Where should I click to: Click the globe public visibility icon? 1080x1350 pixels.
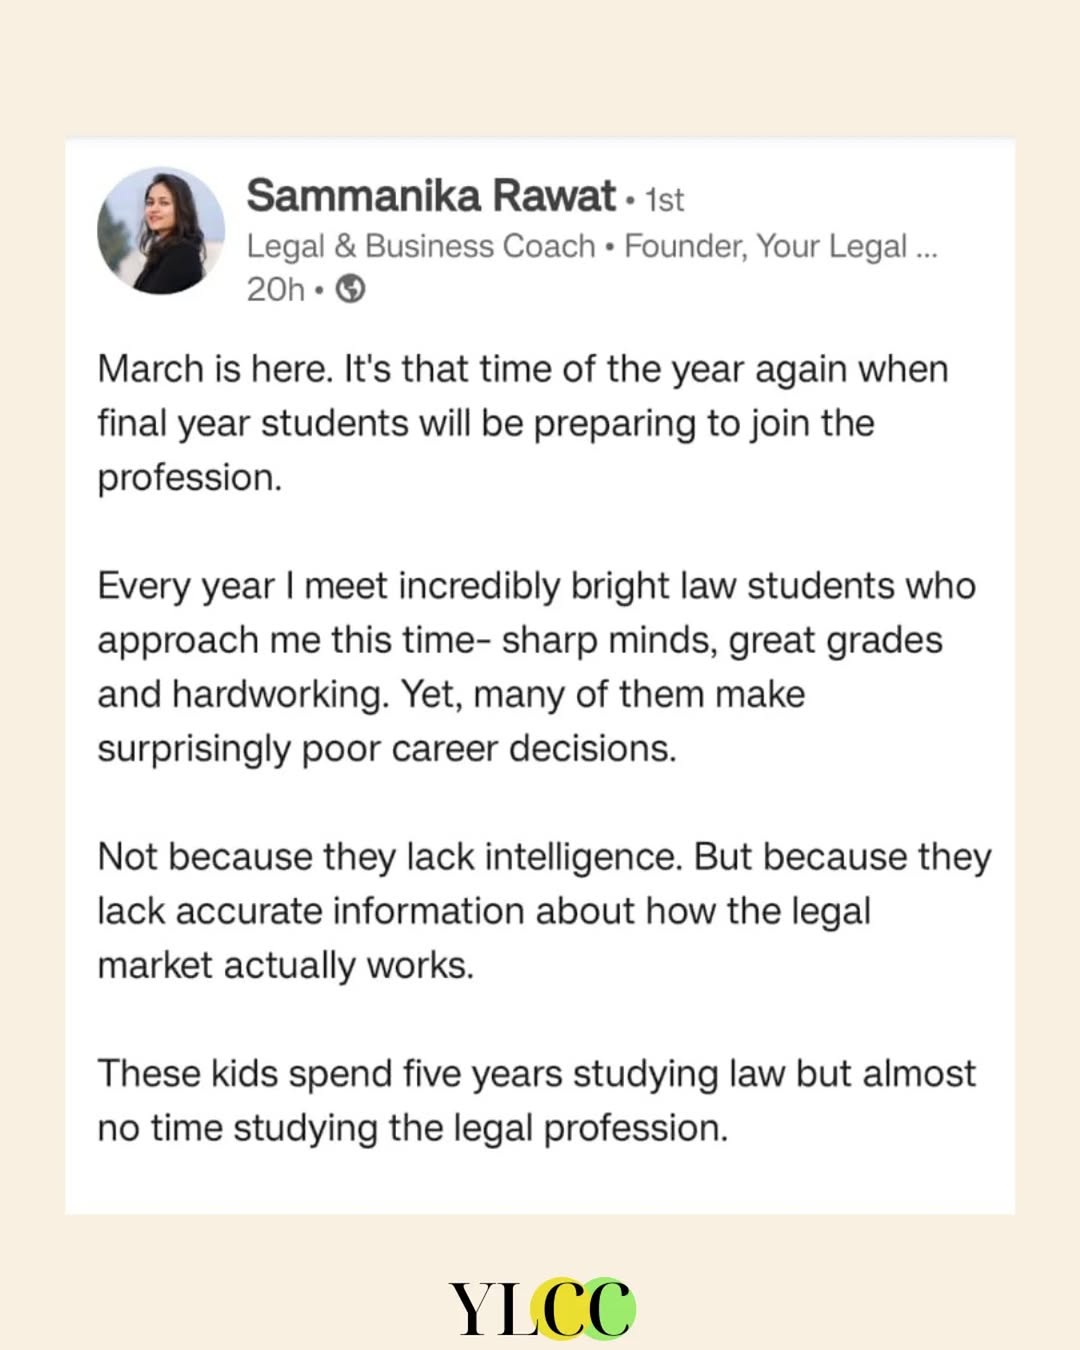click(x=350, y=289)
